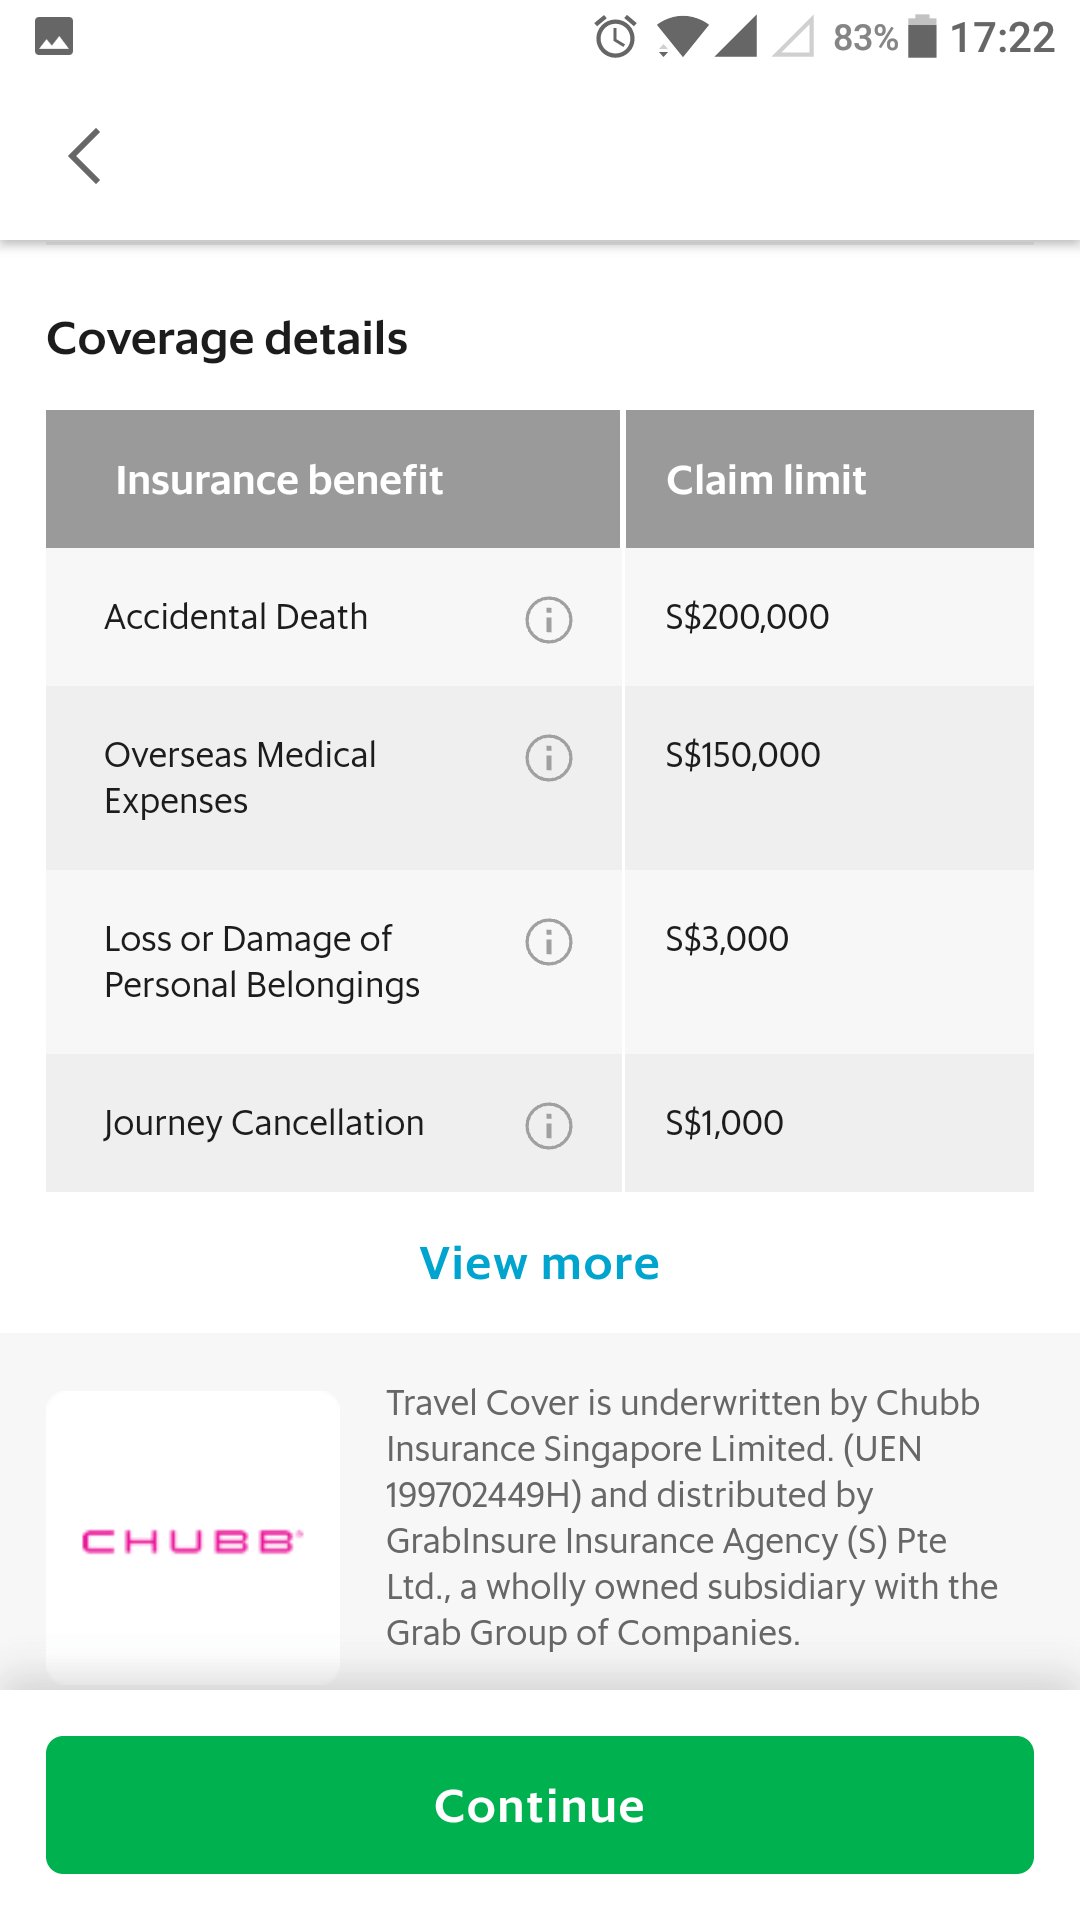Tap the Overseas Medical Expenses label
The image size is (1080, 1920).
point(240,778)
